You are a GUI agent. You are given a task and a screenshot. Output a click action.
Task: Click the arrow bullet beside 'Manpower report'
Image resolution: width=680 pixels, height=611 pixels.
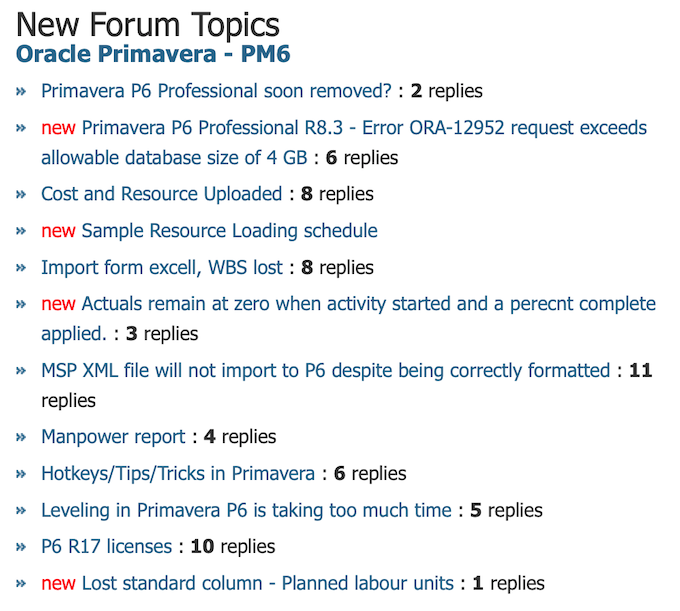(21, 437)
